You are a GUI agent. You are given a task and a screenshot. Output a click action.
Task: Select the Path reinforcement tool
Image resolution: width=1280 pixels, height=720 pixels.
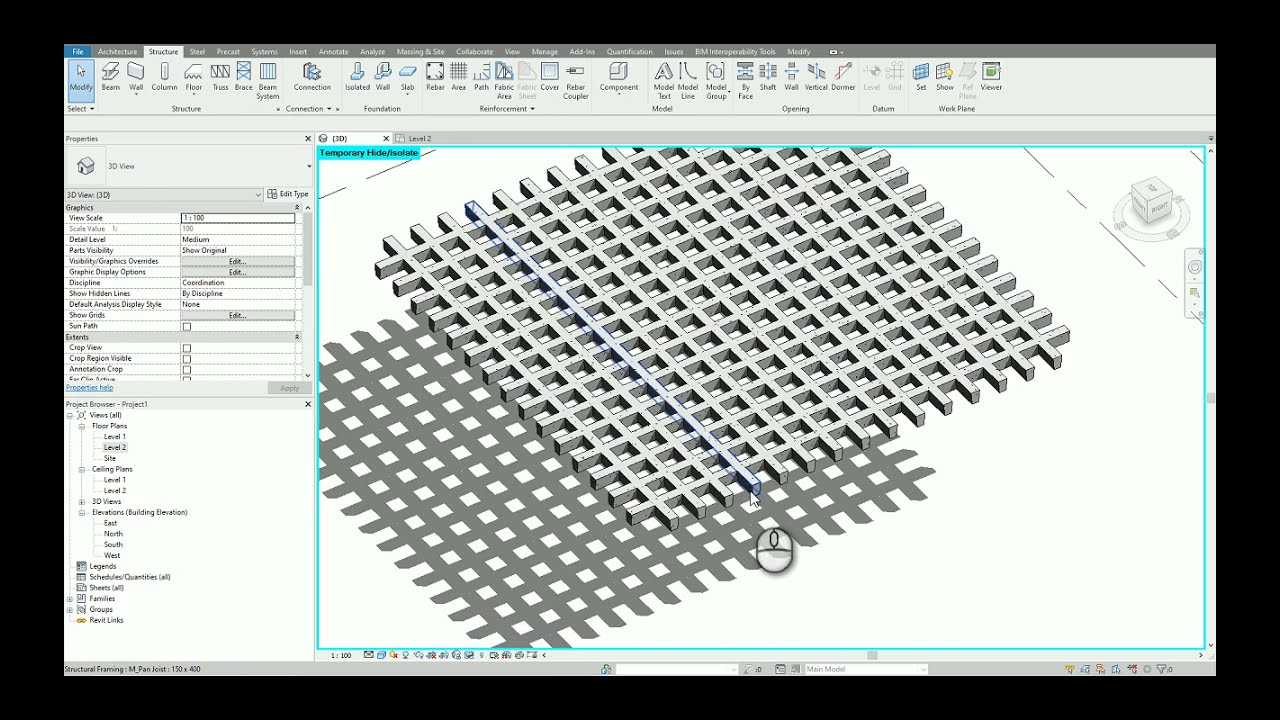481,78
